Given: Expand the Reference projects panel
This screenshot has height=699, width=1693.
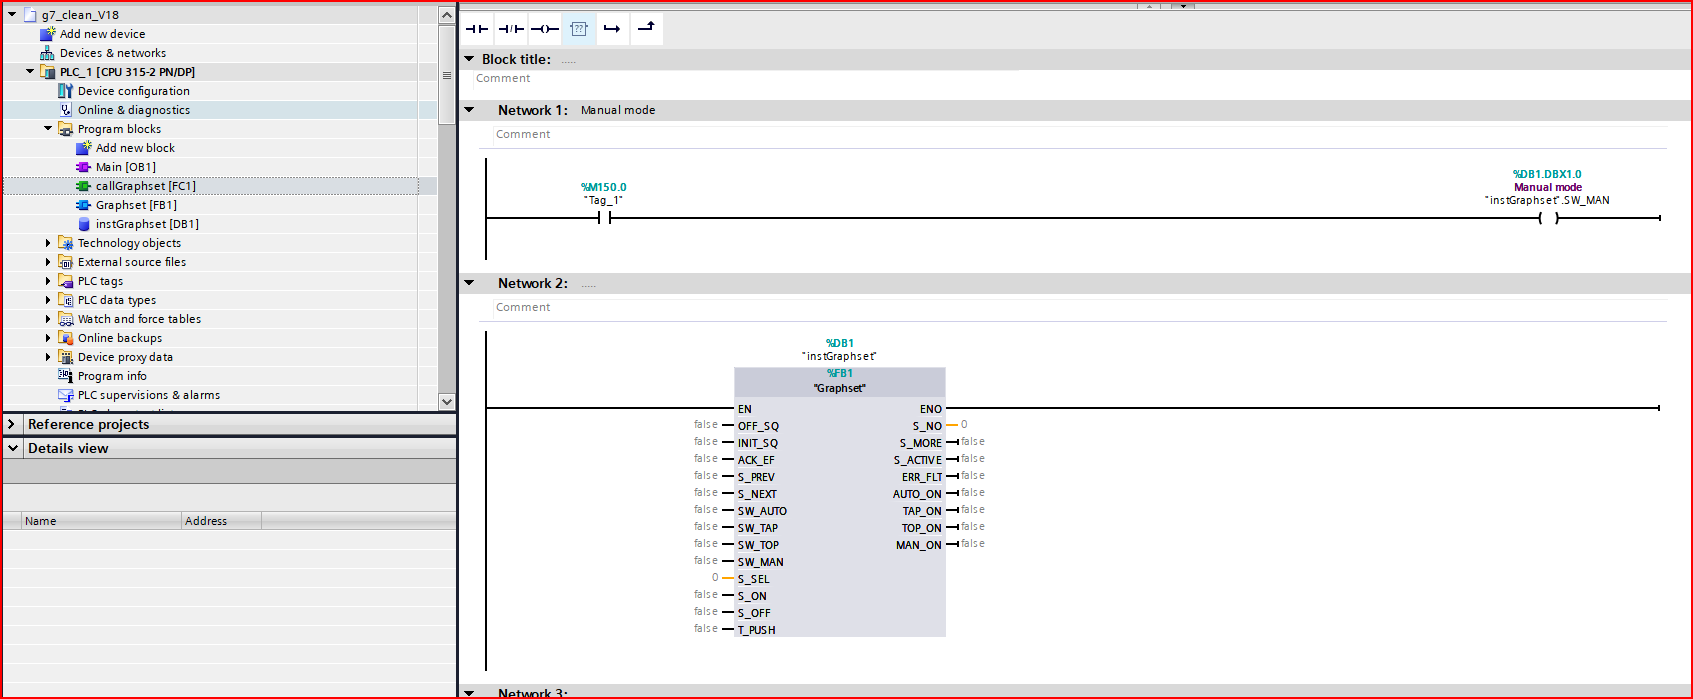Looking at the screenshot, I should tap(11, 424).
